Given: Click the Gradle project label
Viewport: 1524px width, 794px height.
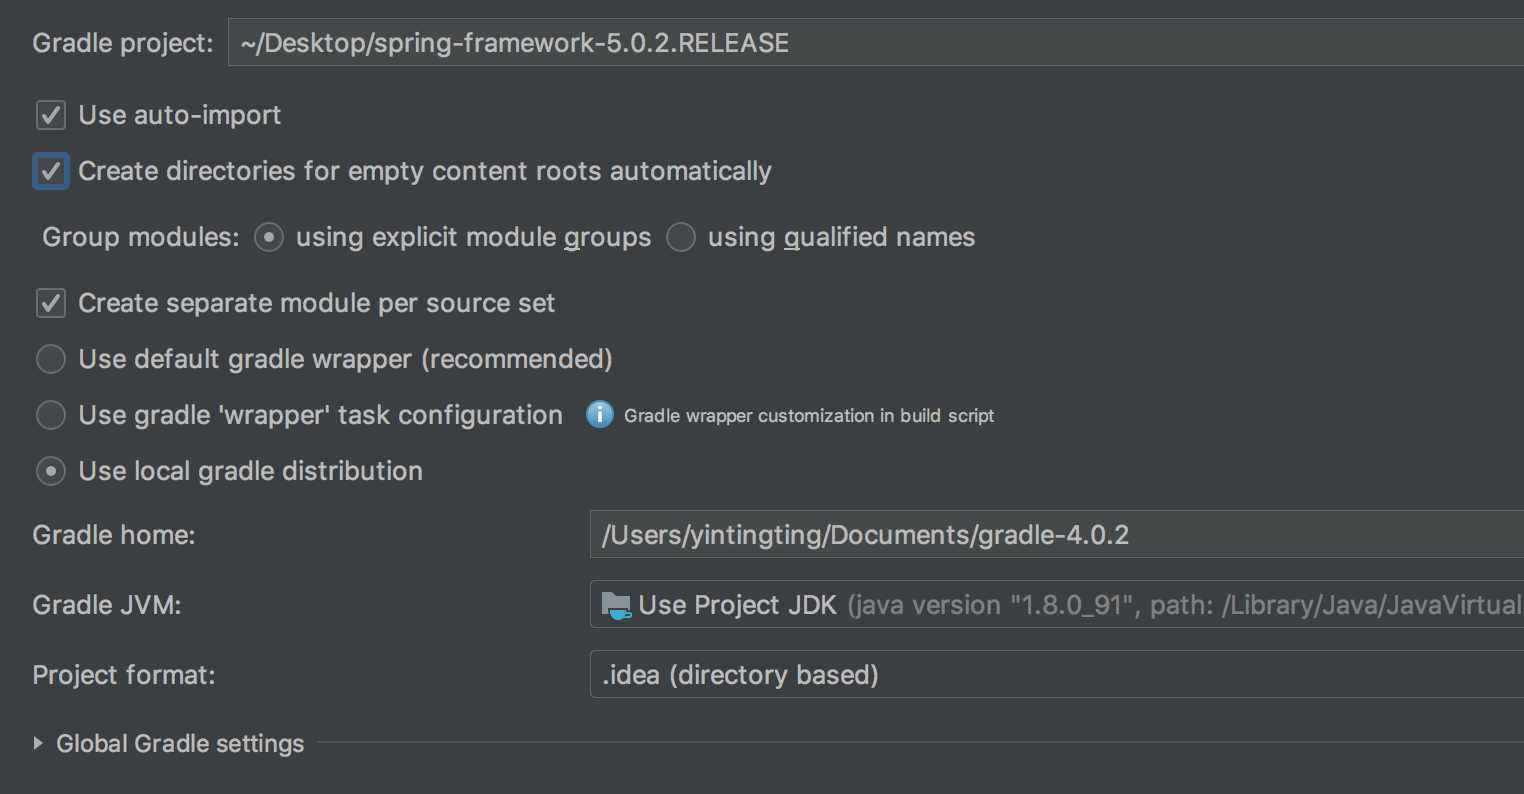Looking at the screenshot, I should [x=123, y=44].
